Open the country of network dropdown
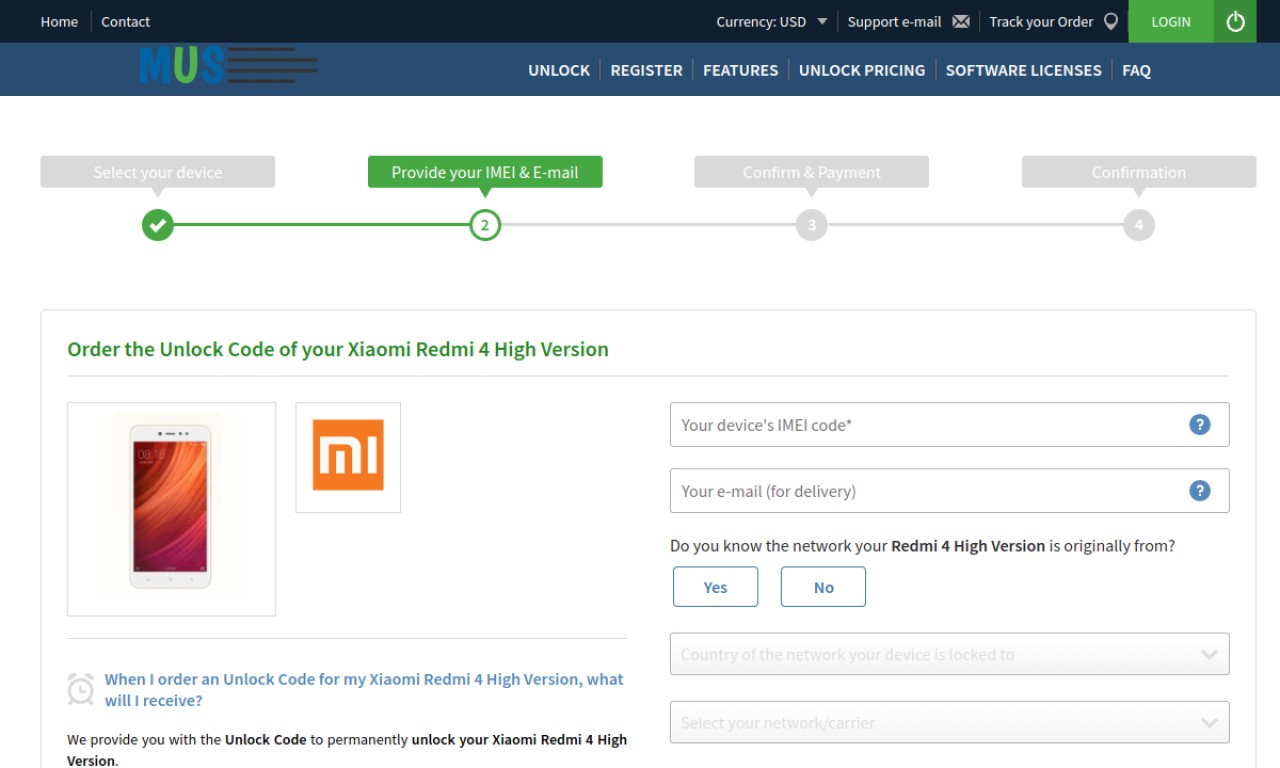The image size is (1280, 768). point(949,654)
